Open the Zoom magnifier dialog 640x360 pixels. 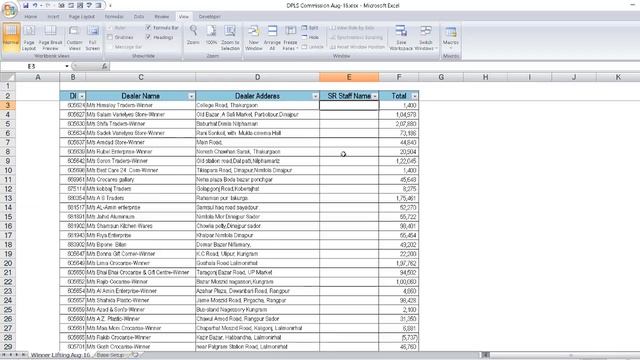point(193,35)
